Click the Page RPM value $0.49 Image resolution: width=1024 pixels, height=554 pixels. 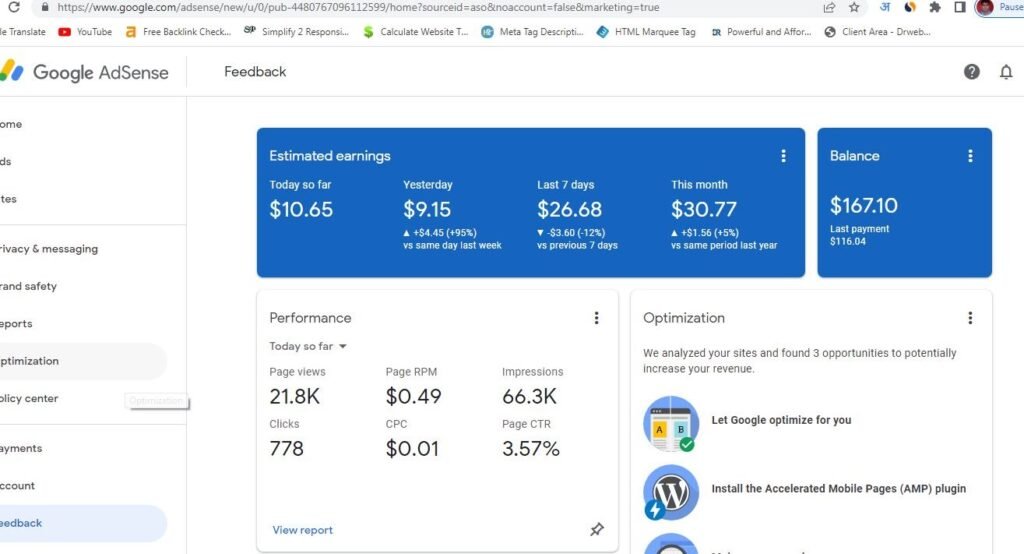pyautogui.click(x=413, y=397)
